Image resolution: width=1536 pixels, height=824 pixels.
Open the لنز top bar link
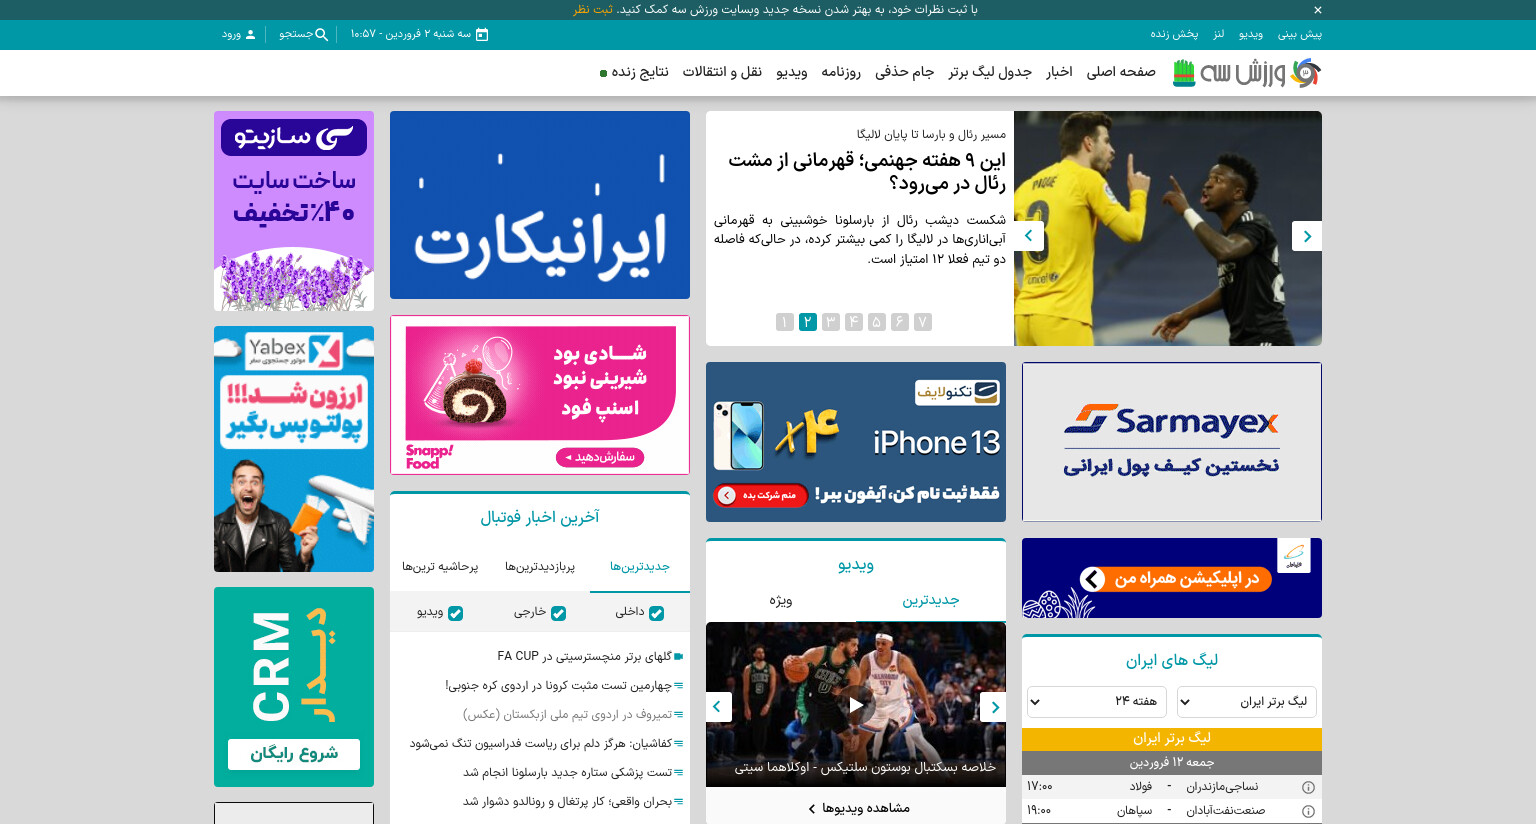coord(1218,34)
